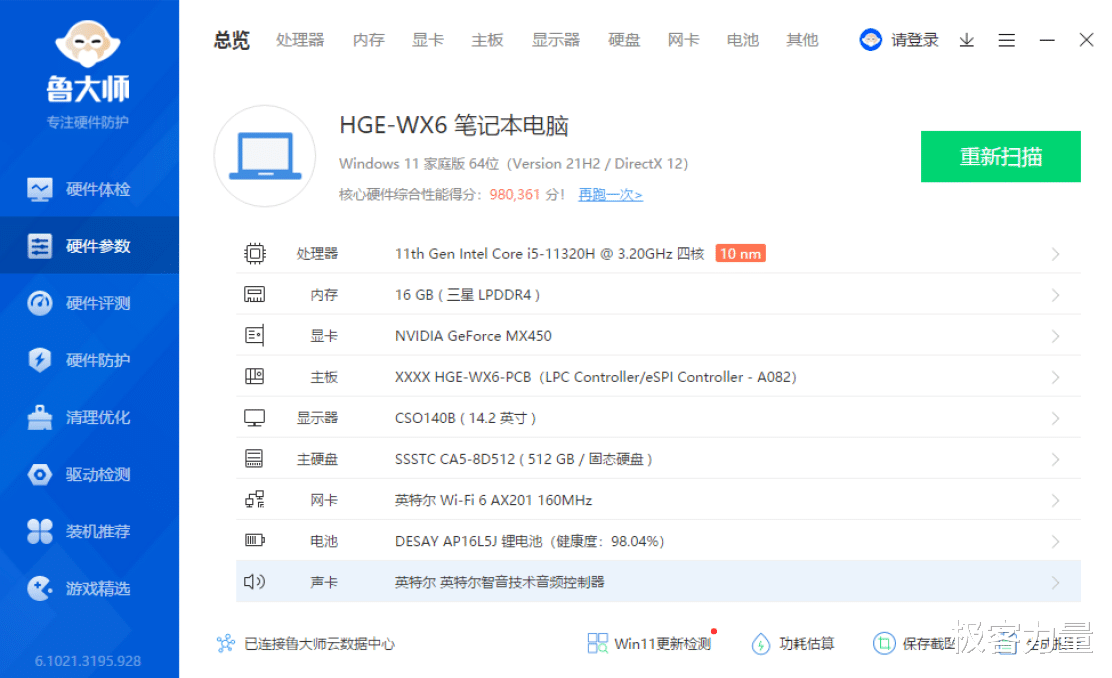This screenshot has height=678, width=1112.
Task: Click the Win11更新检测 label
Action: click(662, 643)
